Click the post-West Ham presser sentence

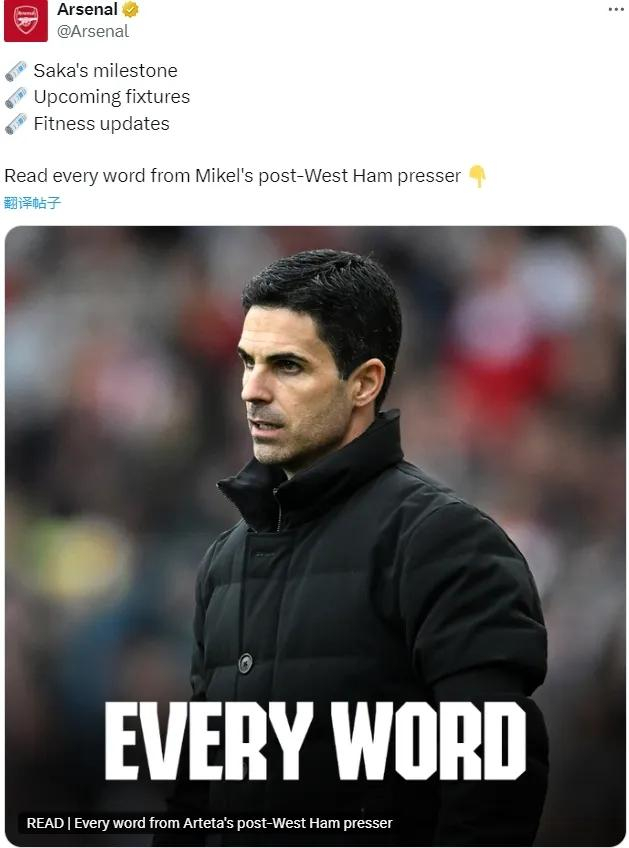point(233,176)
